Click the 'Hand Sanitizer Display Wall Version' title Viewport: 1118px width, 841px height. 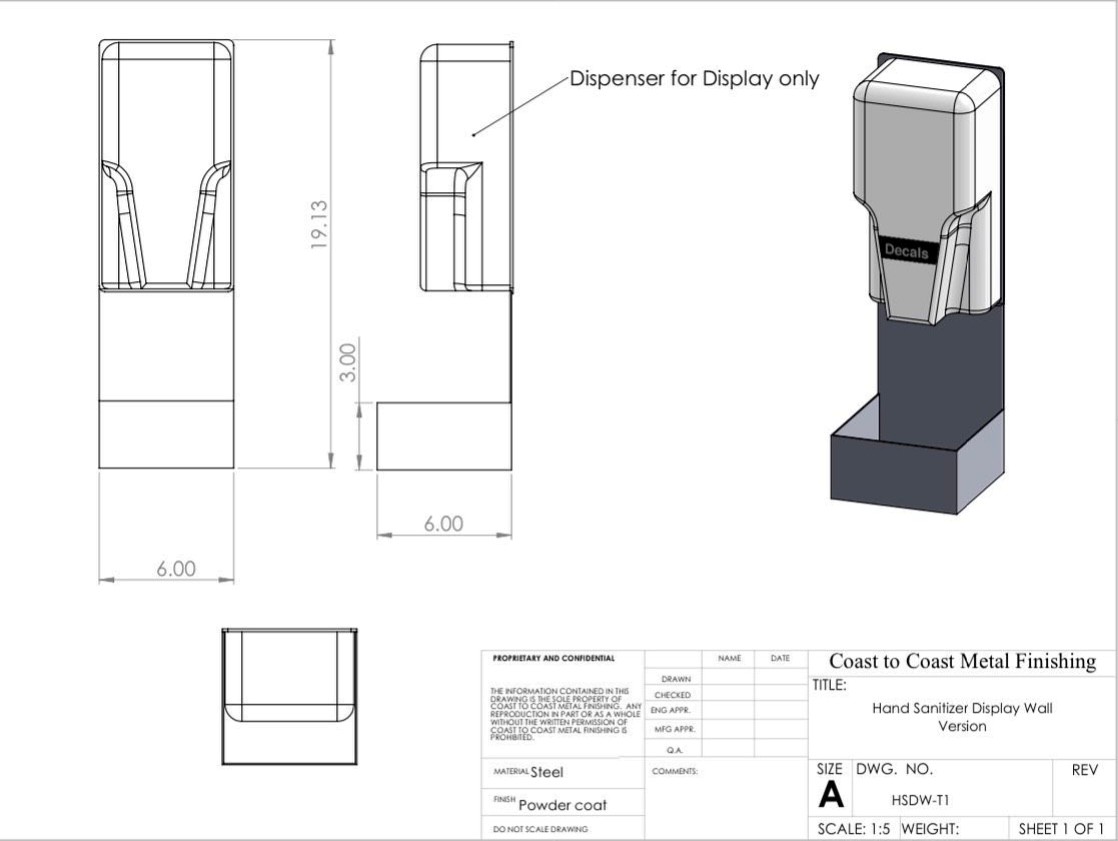point(962,717)
